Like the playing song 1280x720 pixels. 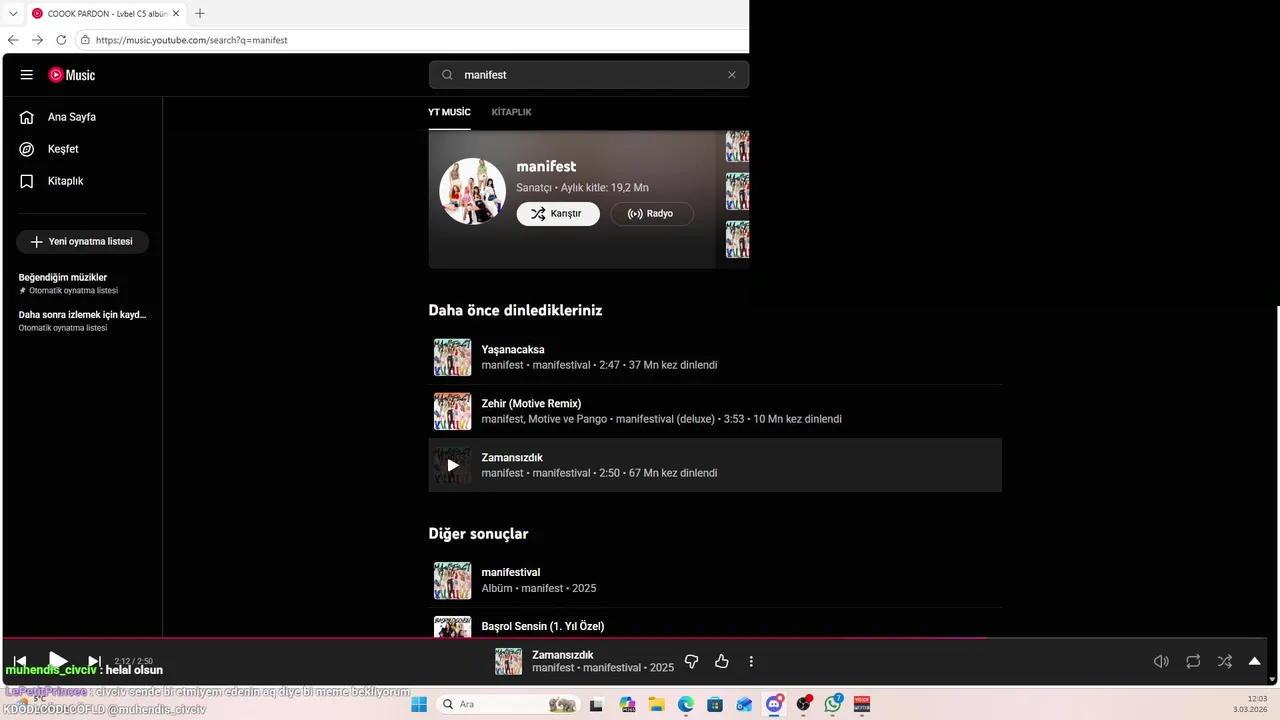coord(722,661)
